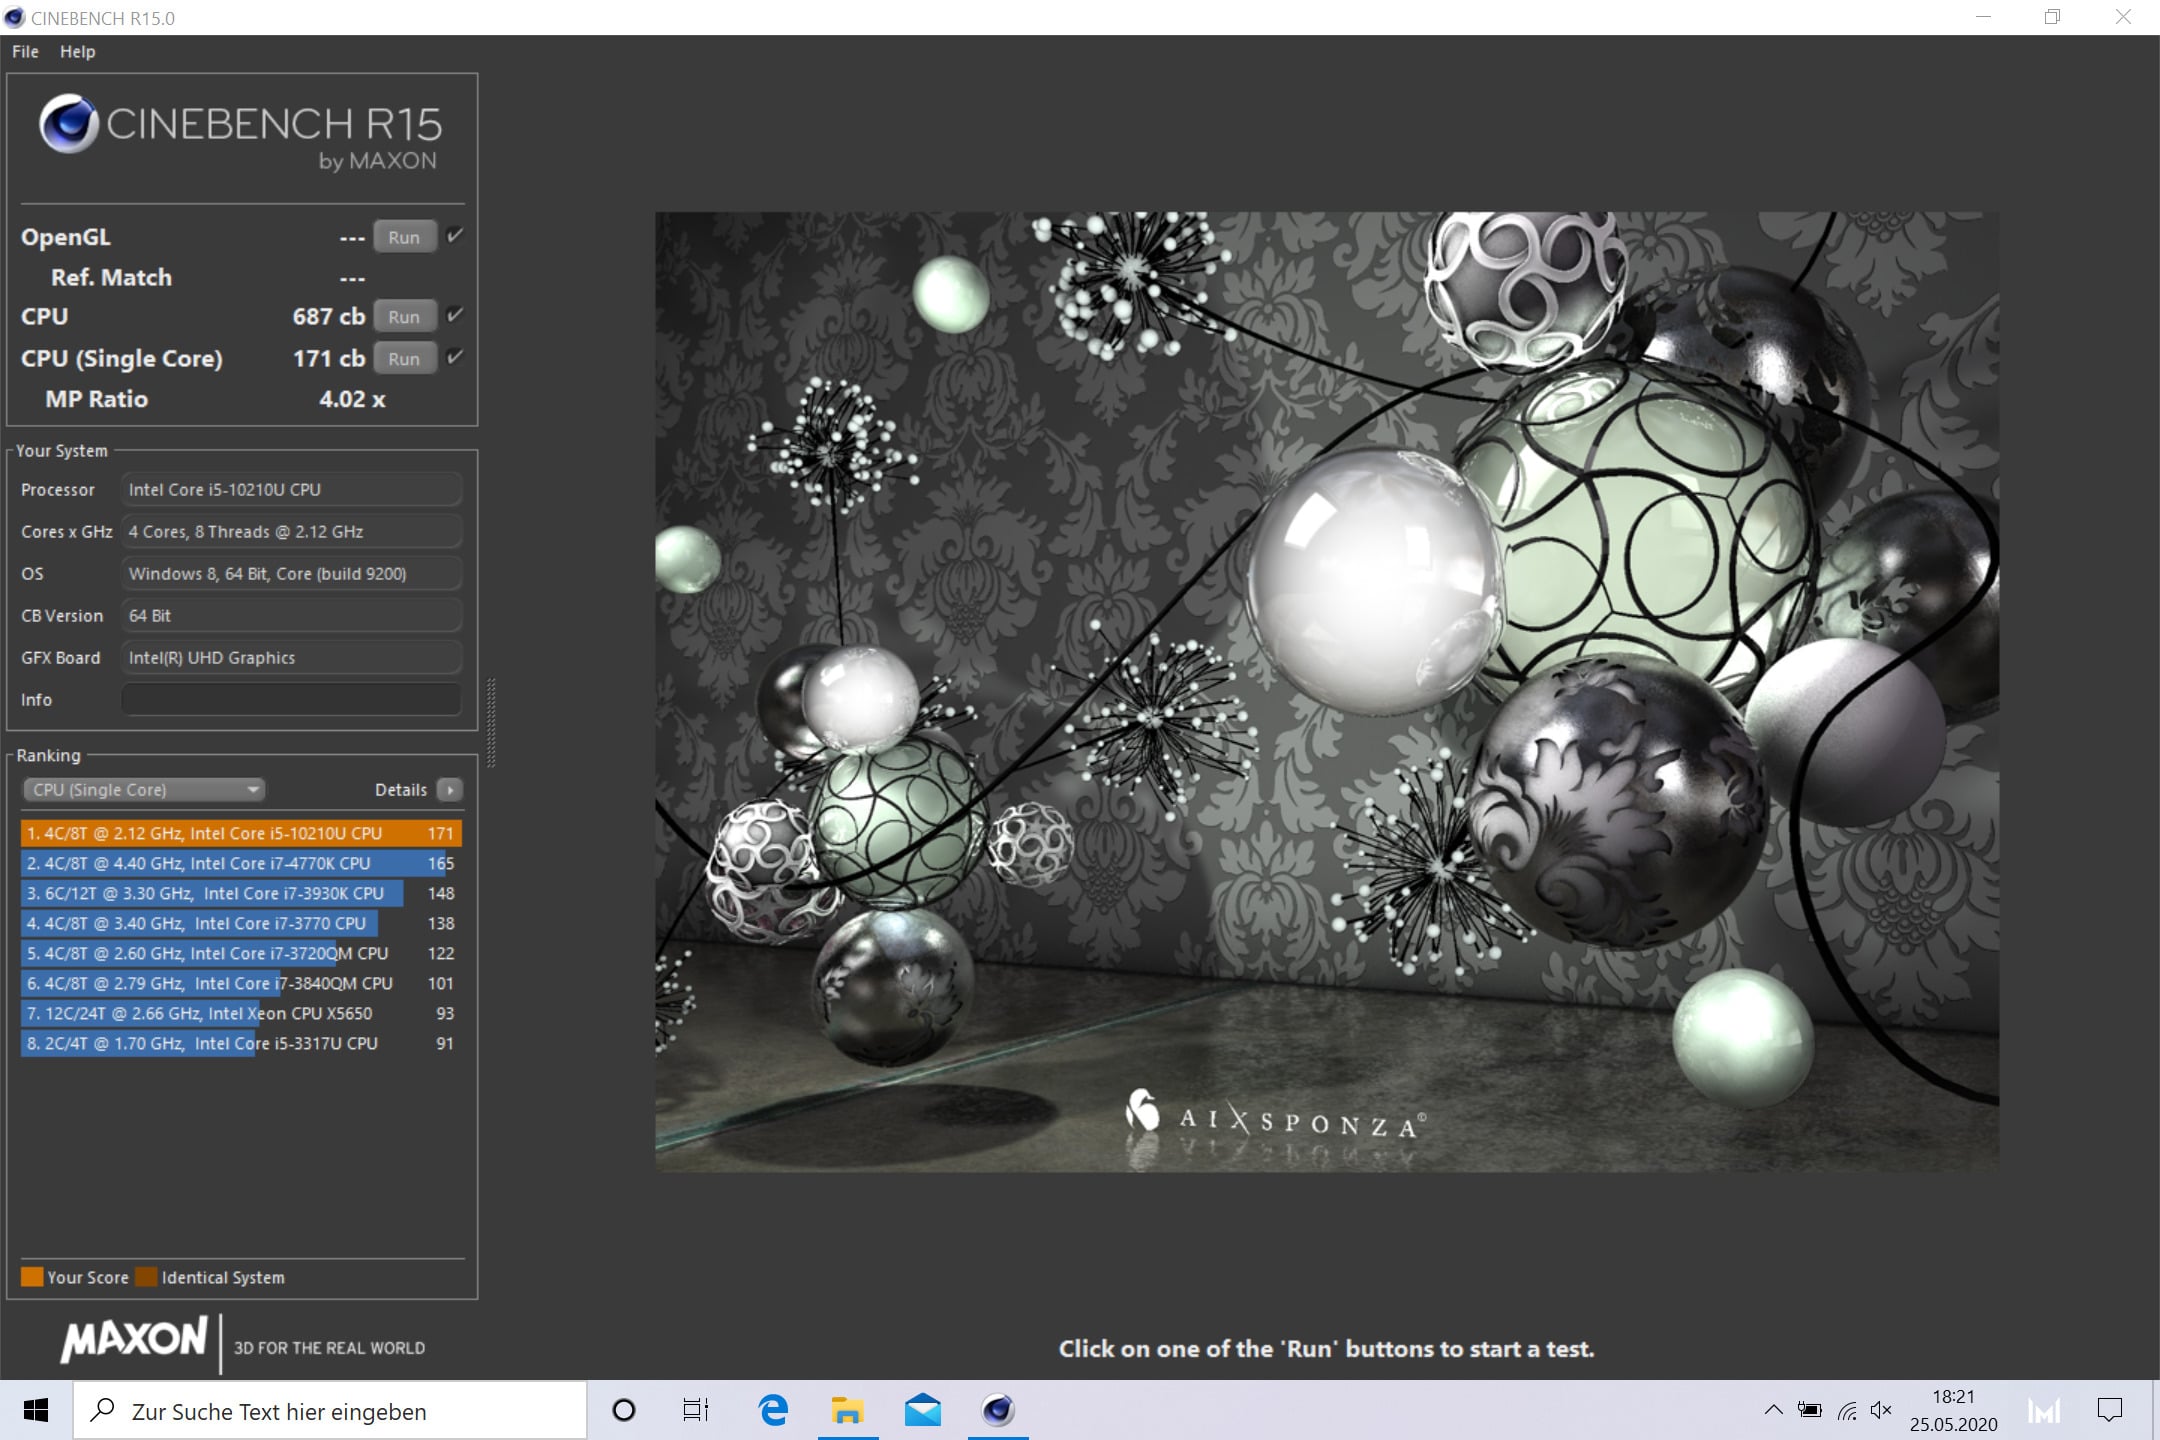This screenshot has height=1440, width=2160.
Task: Open the File menu
Action: 25,52
